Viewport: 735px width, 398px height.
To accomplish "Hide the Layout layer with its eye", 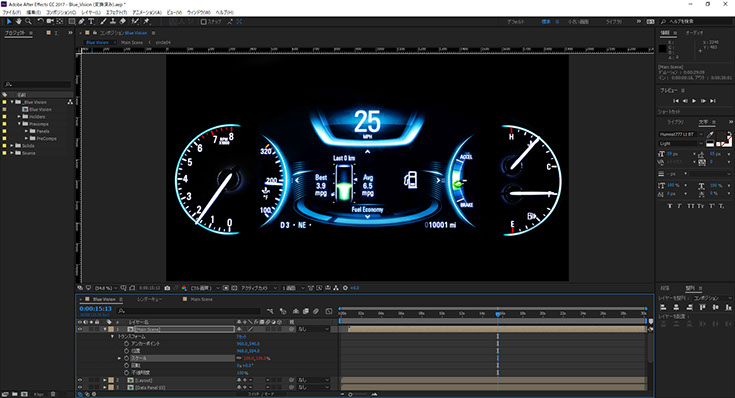I will [x=80, y=380].
